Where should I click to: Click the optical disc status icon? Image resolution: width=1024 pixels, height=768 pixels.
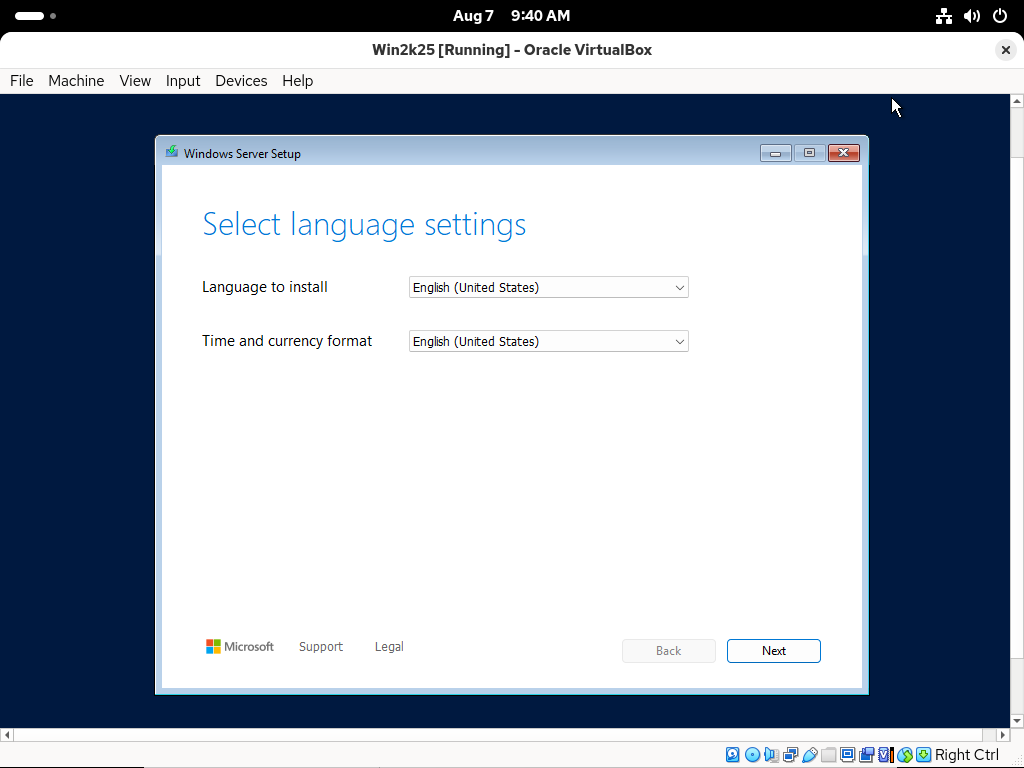point(752,755)
